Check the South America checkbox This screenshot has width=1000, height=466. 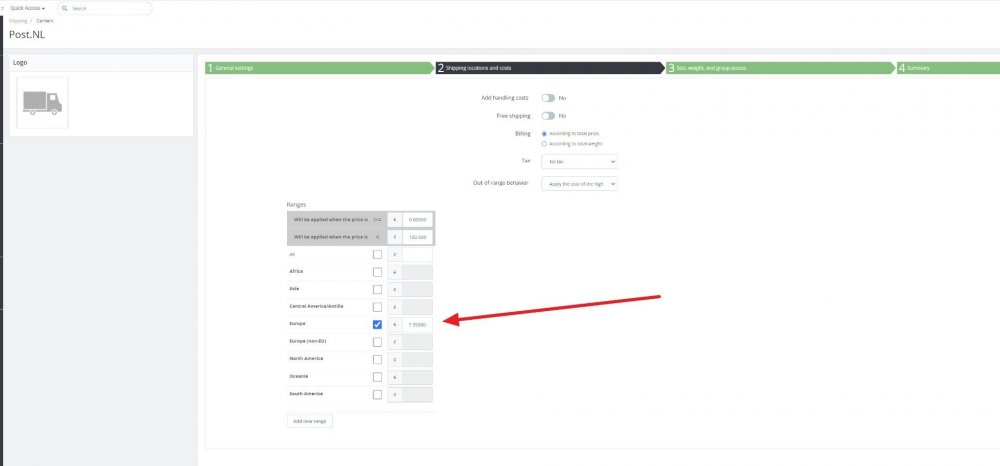coord(378,395)
